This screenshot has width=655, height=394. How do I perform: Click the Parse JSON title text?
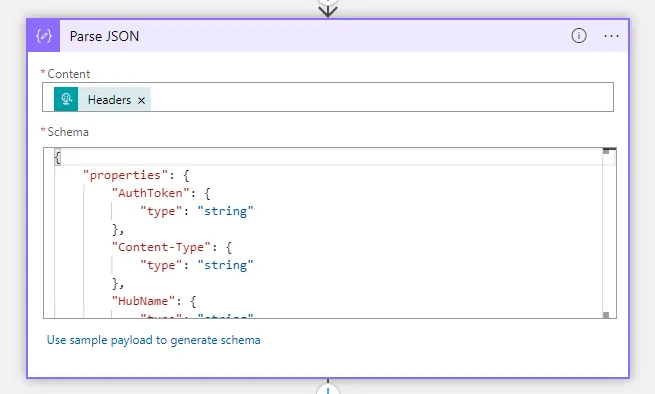(x=104, y=36)
